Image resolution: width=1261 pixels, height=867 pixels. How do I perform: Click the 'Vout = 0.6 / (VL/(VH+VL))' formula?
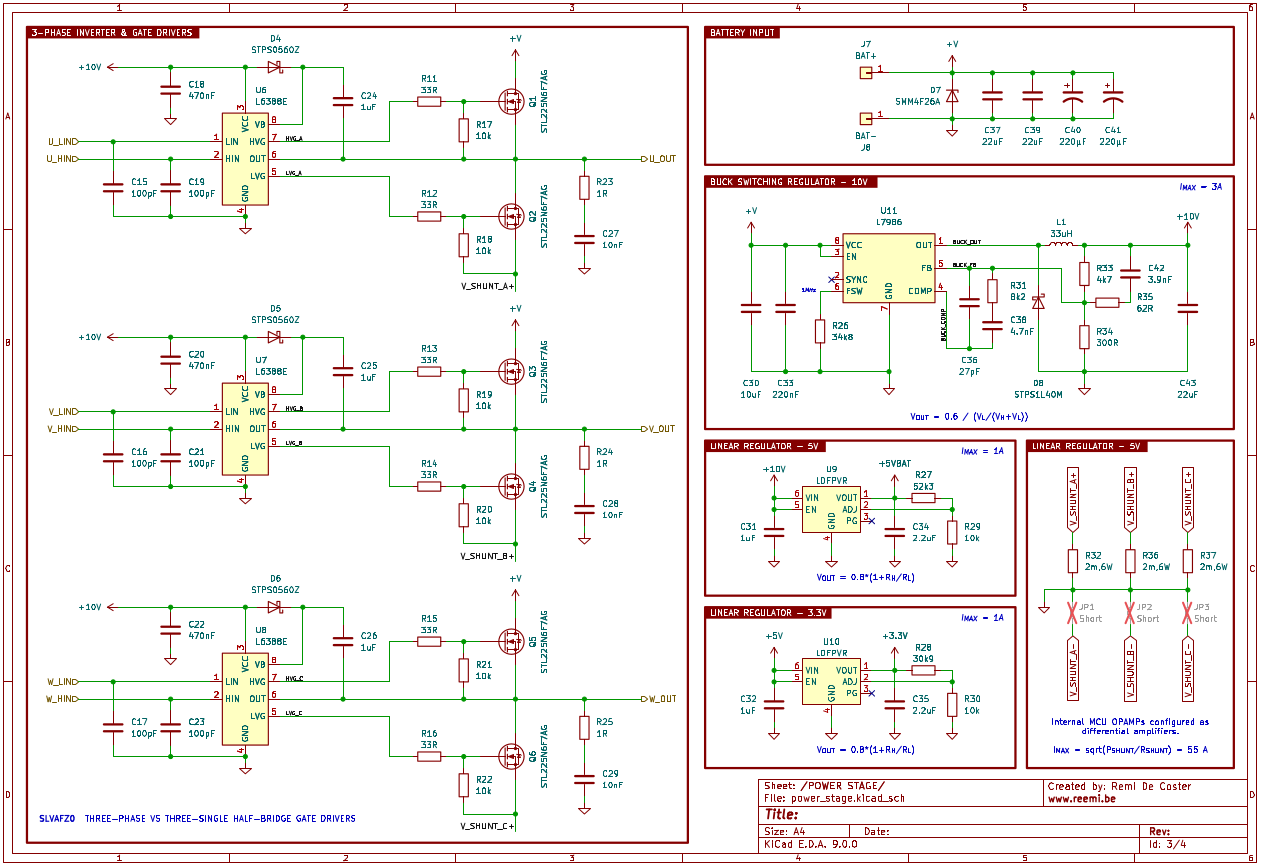pos(969,416)
